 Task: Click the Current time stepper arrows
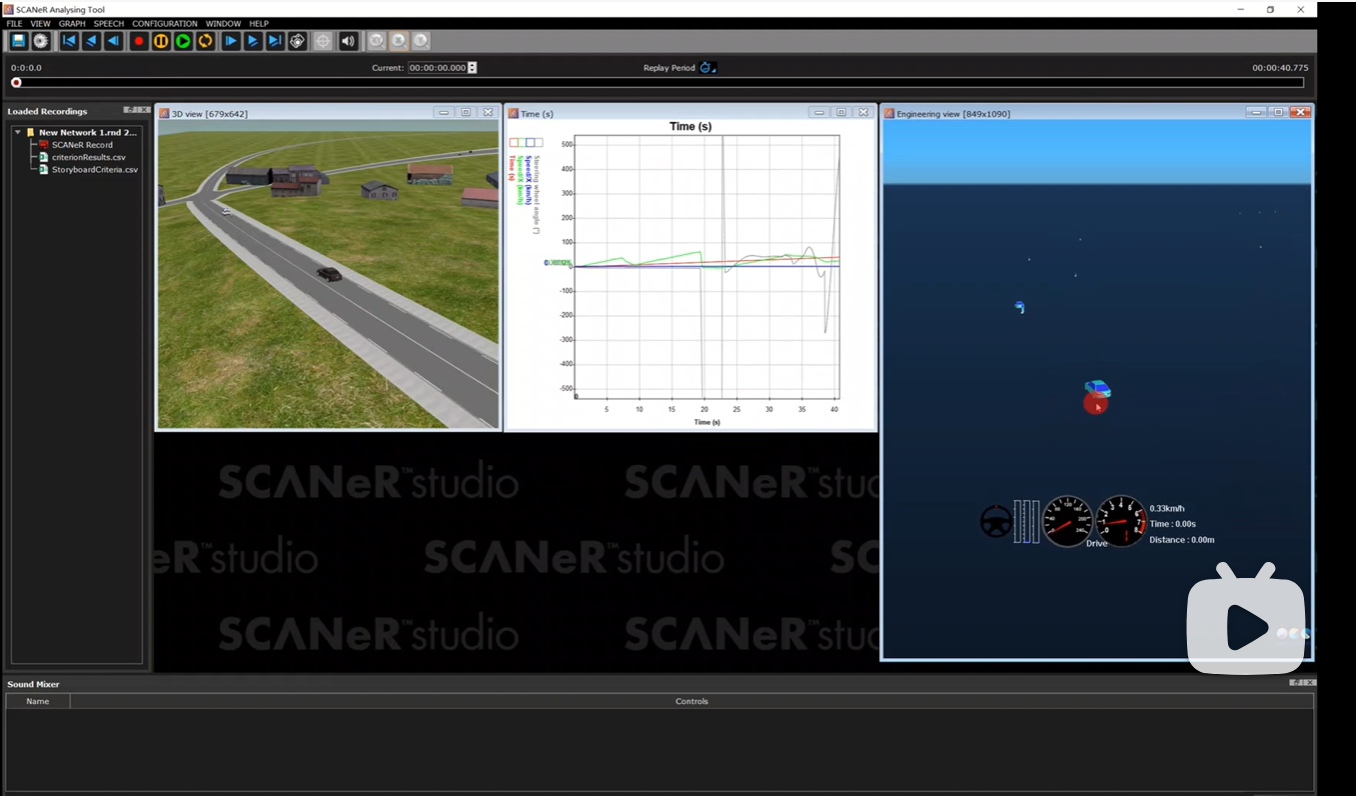[472, 68]
